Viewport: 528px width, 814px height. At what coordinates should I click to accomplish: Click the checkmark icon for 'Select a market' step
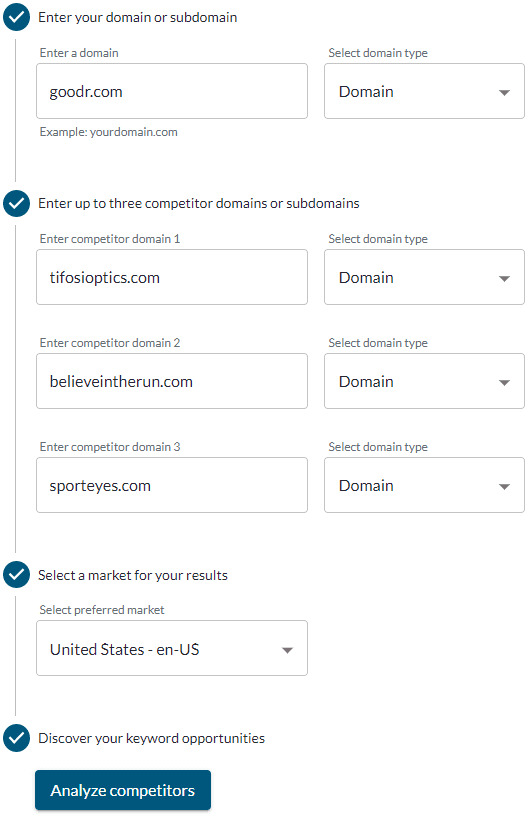tap(16, 575)
